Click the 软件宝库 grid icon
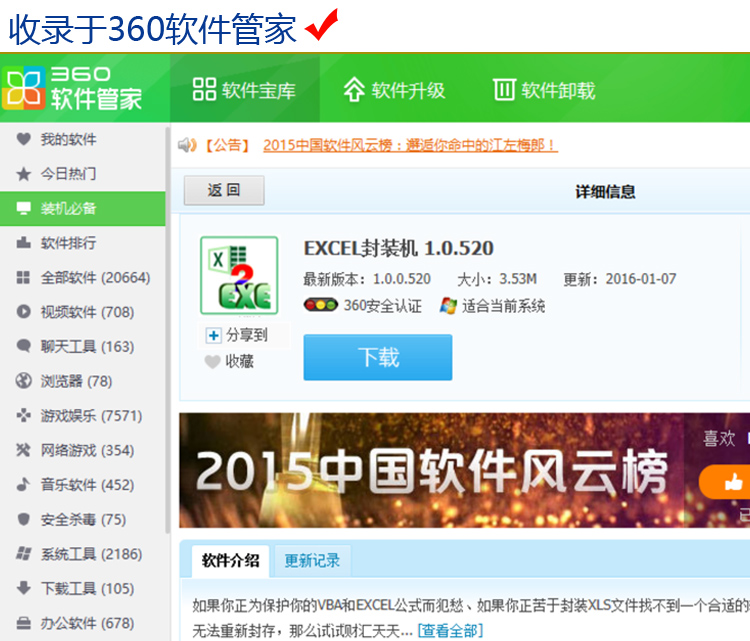Image resolution: width=750 pixels, height=641 pixels. [204, 89]
